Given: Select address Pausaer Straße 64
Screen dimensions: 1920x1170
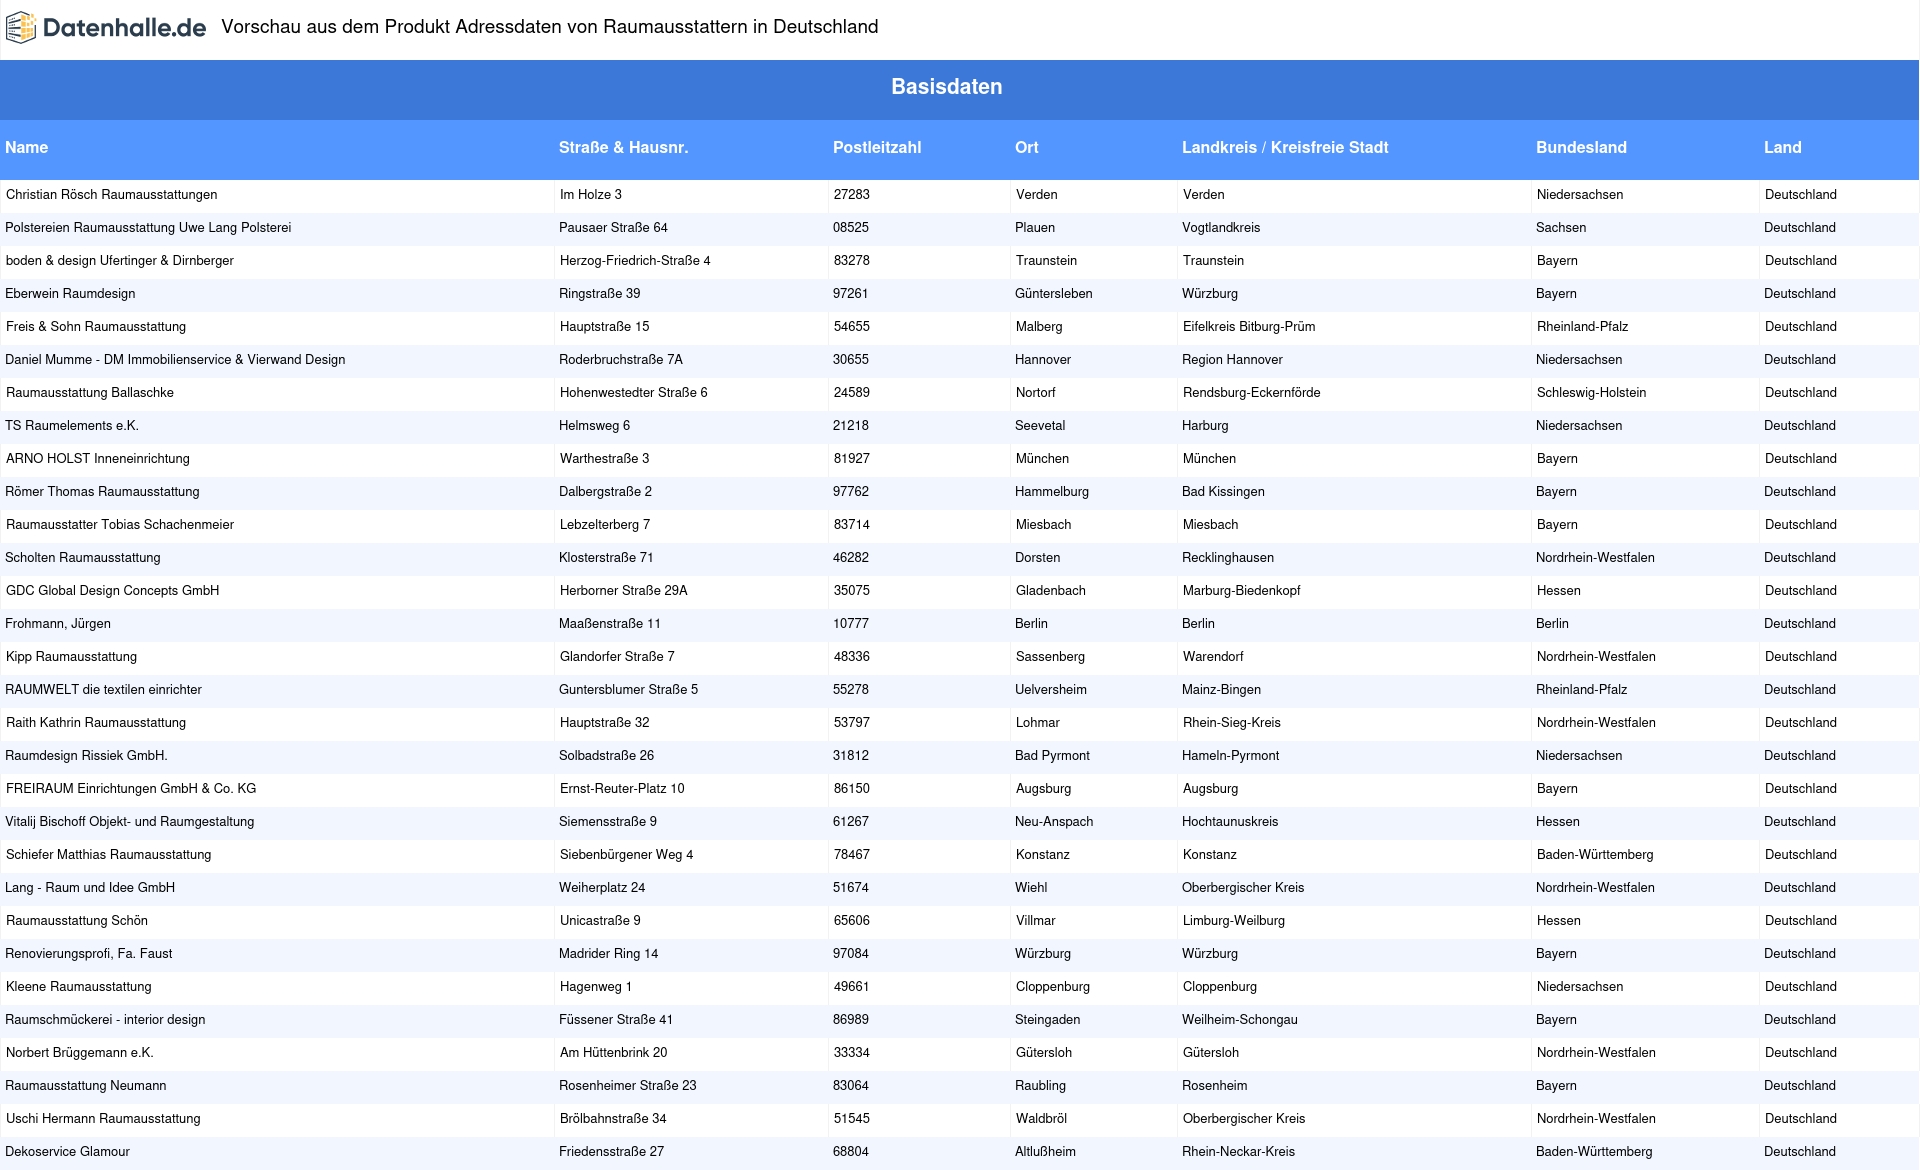Looking at the screenshot, I should coord(613,228).
